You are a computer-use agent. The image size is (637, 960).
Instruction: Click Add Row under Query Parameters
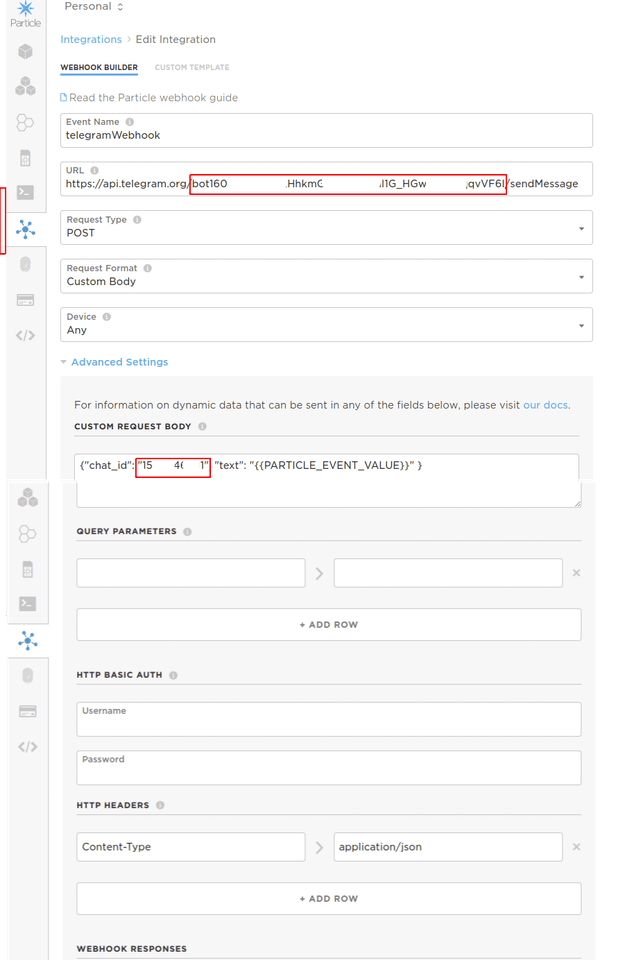328,625
